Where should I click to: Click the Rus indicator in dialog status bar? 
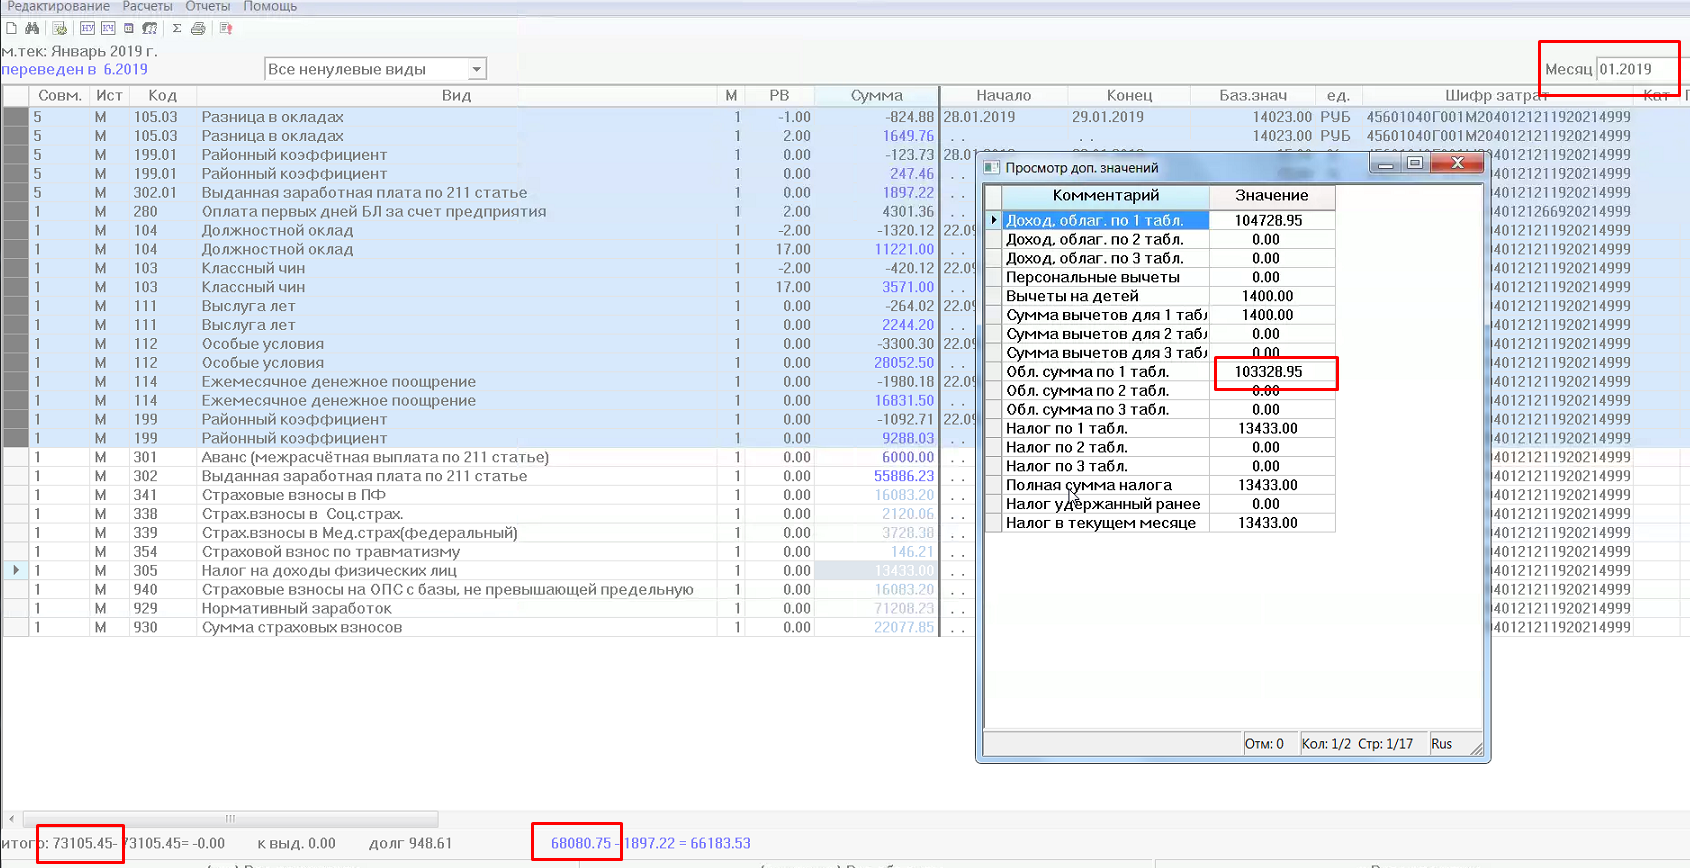[1441, 744]
